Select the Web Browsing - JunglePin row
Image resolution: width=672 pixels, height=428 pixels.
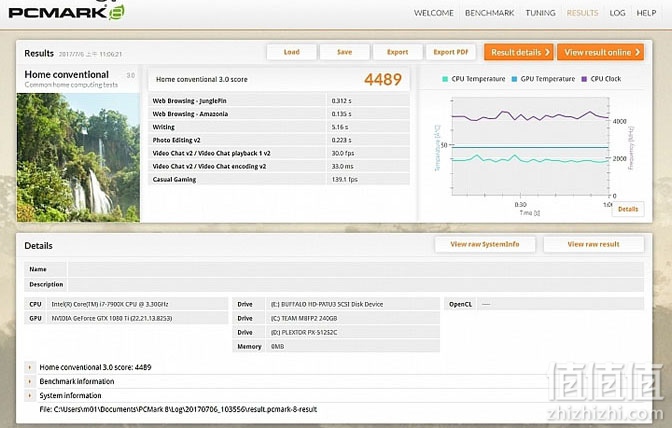point(279,101)
